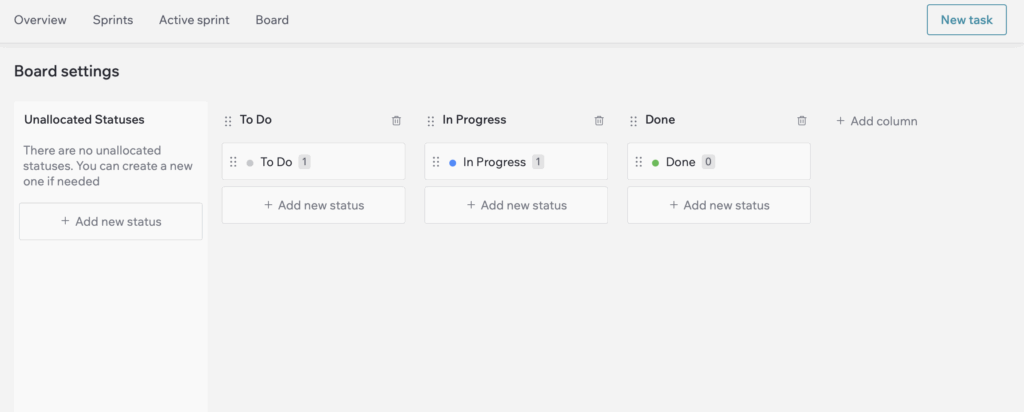Click the green Done status dot
1024x412 pixels.
(656, 163)
